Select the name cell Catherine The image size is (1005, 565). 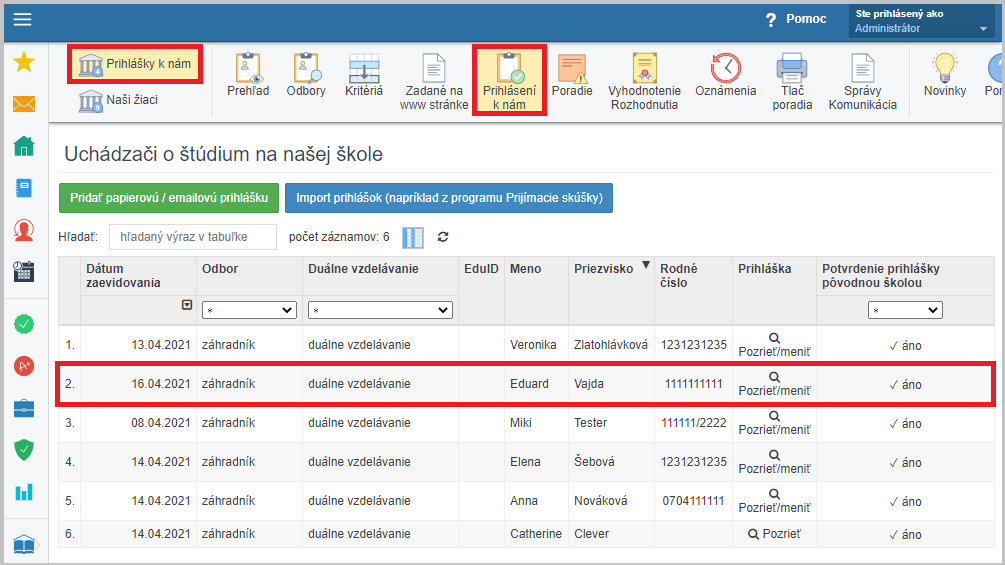coord(536,534)
